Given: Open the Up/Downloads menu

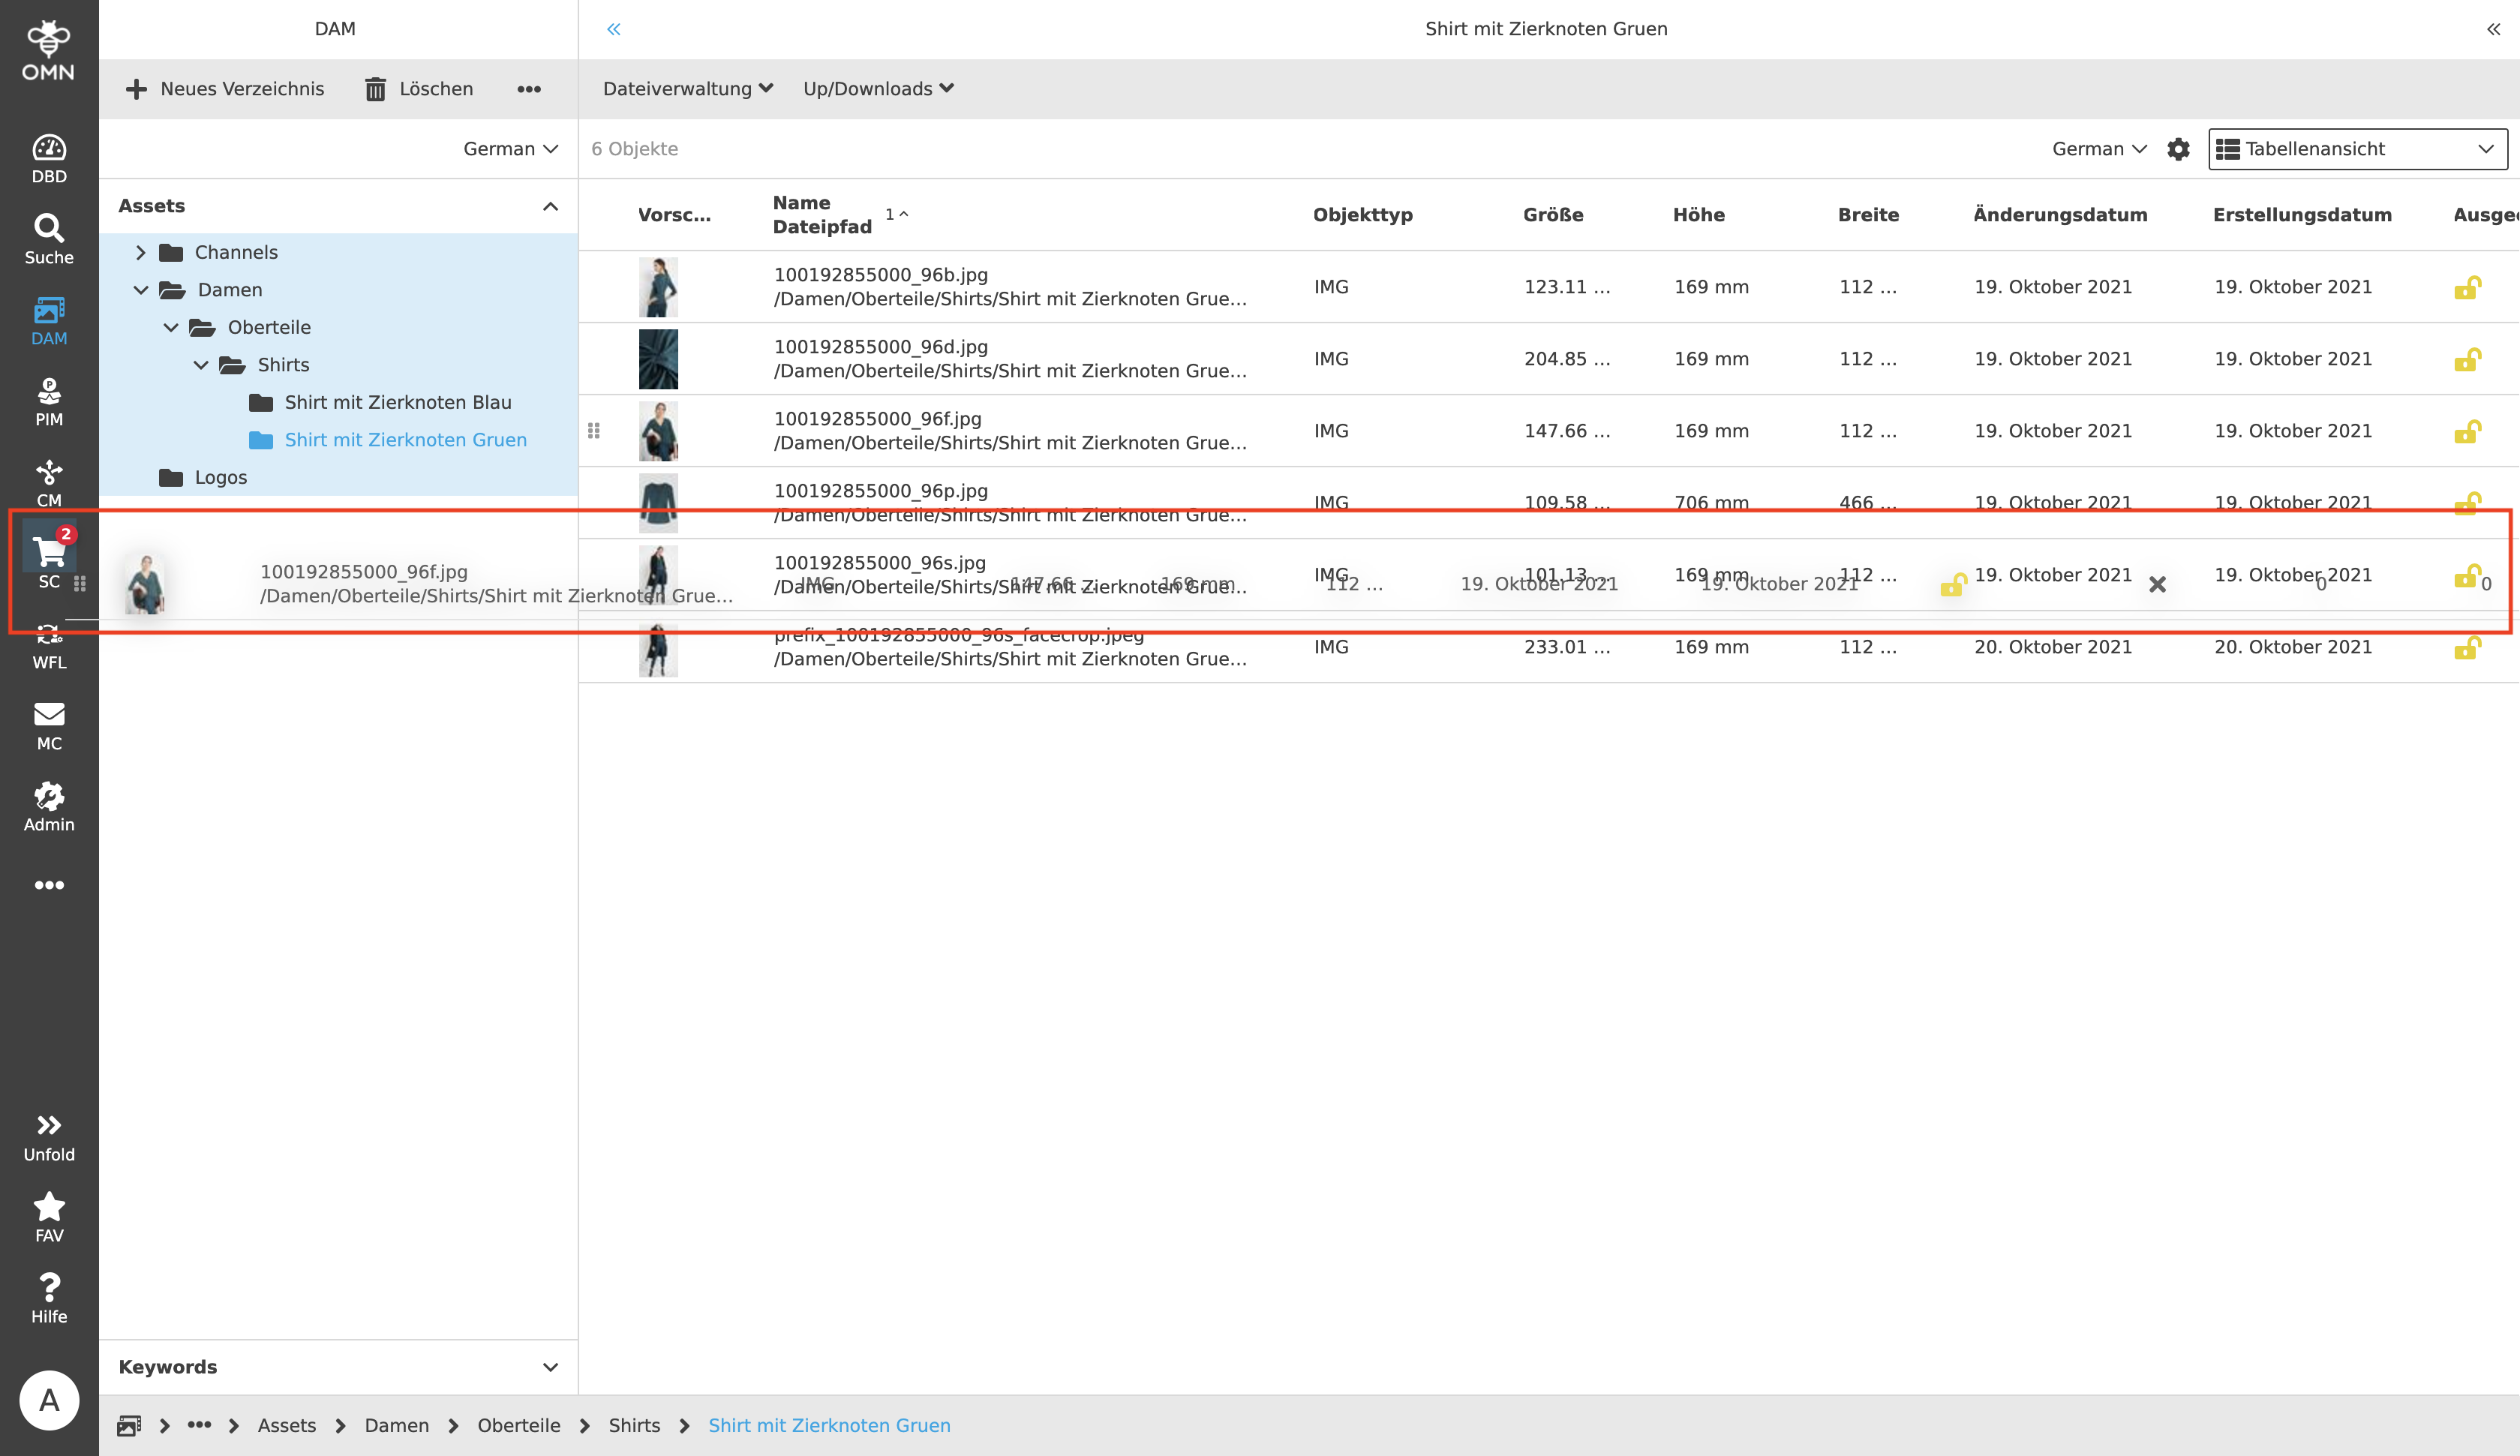Looking at the screenshot, I should pos(877,89).
